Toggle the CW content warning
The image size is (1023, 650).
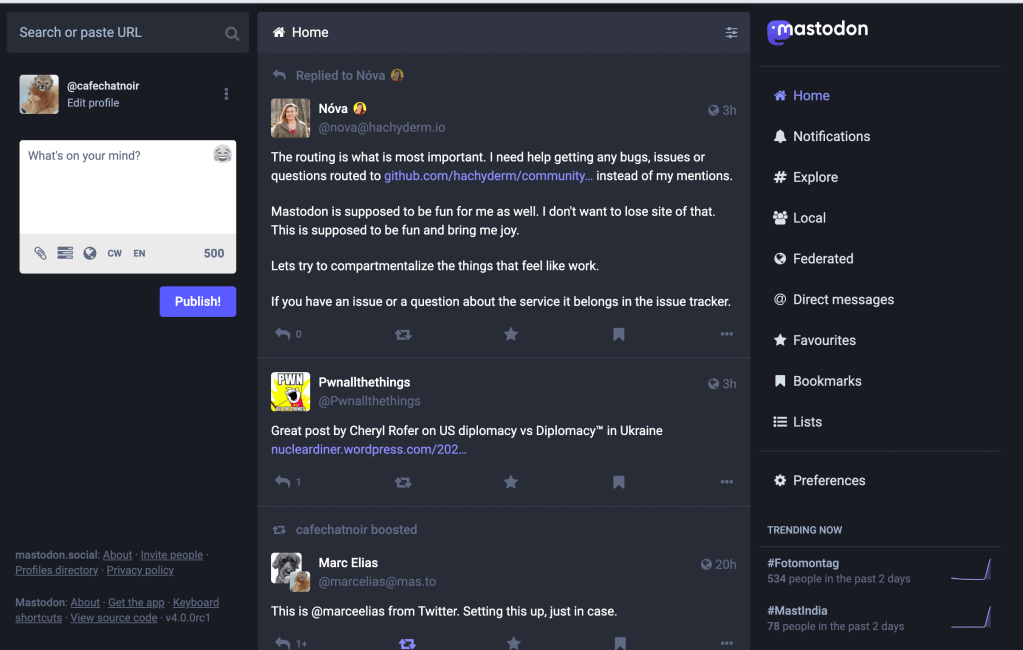tap(115, 253)
